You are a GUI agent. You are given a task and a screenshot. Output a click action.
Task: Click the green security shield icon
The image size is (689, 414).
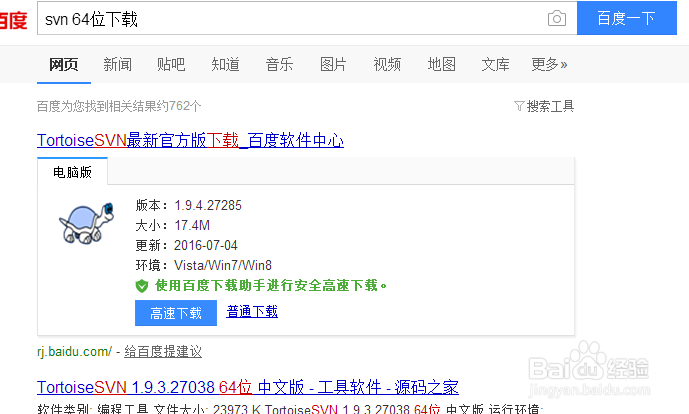(142, 286)
